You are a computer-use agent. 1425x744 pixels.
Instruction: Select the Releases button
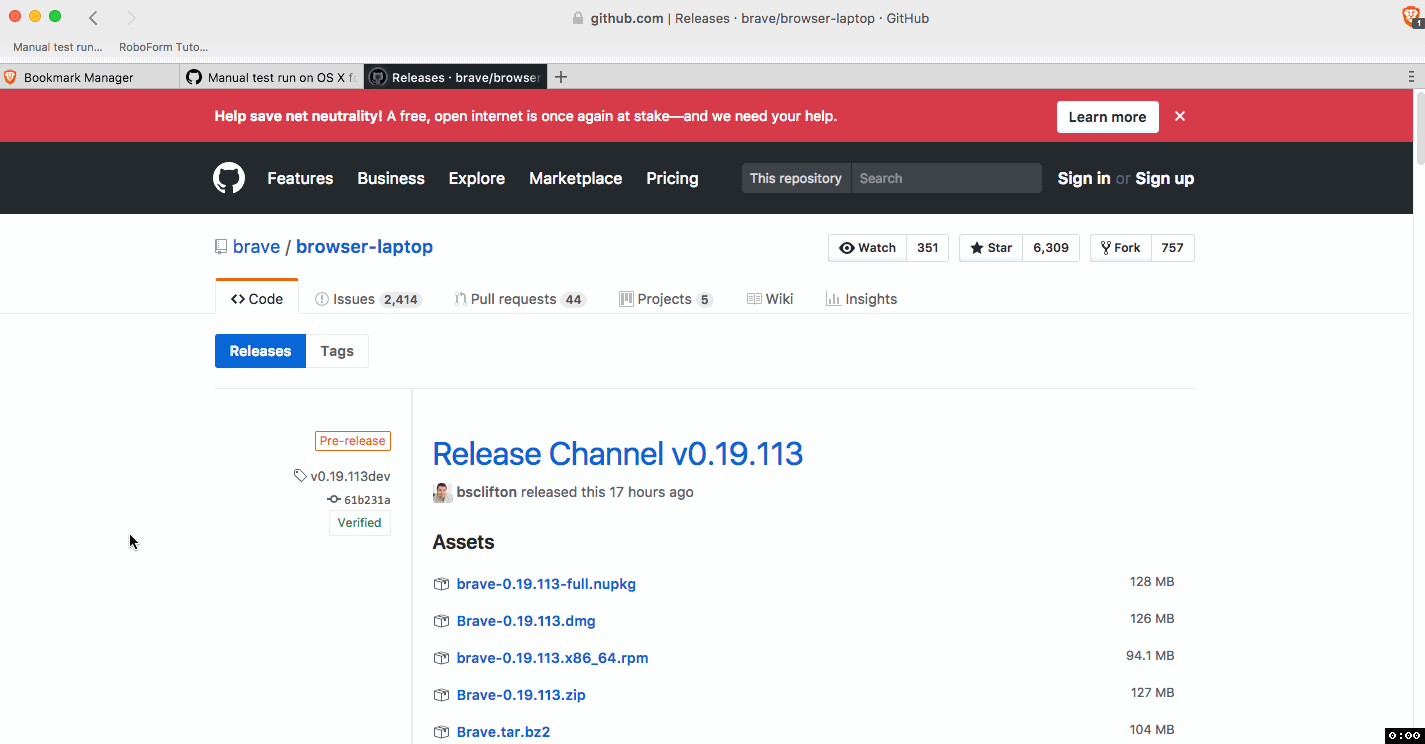[260, 351]
